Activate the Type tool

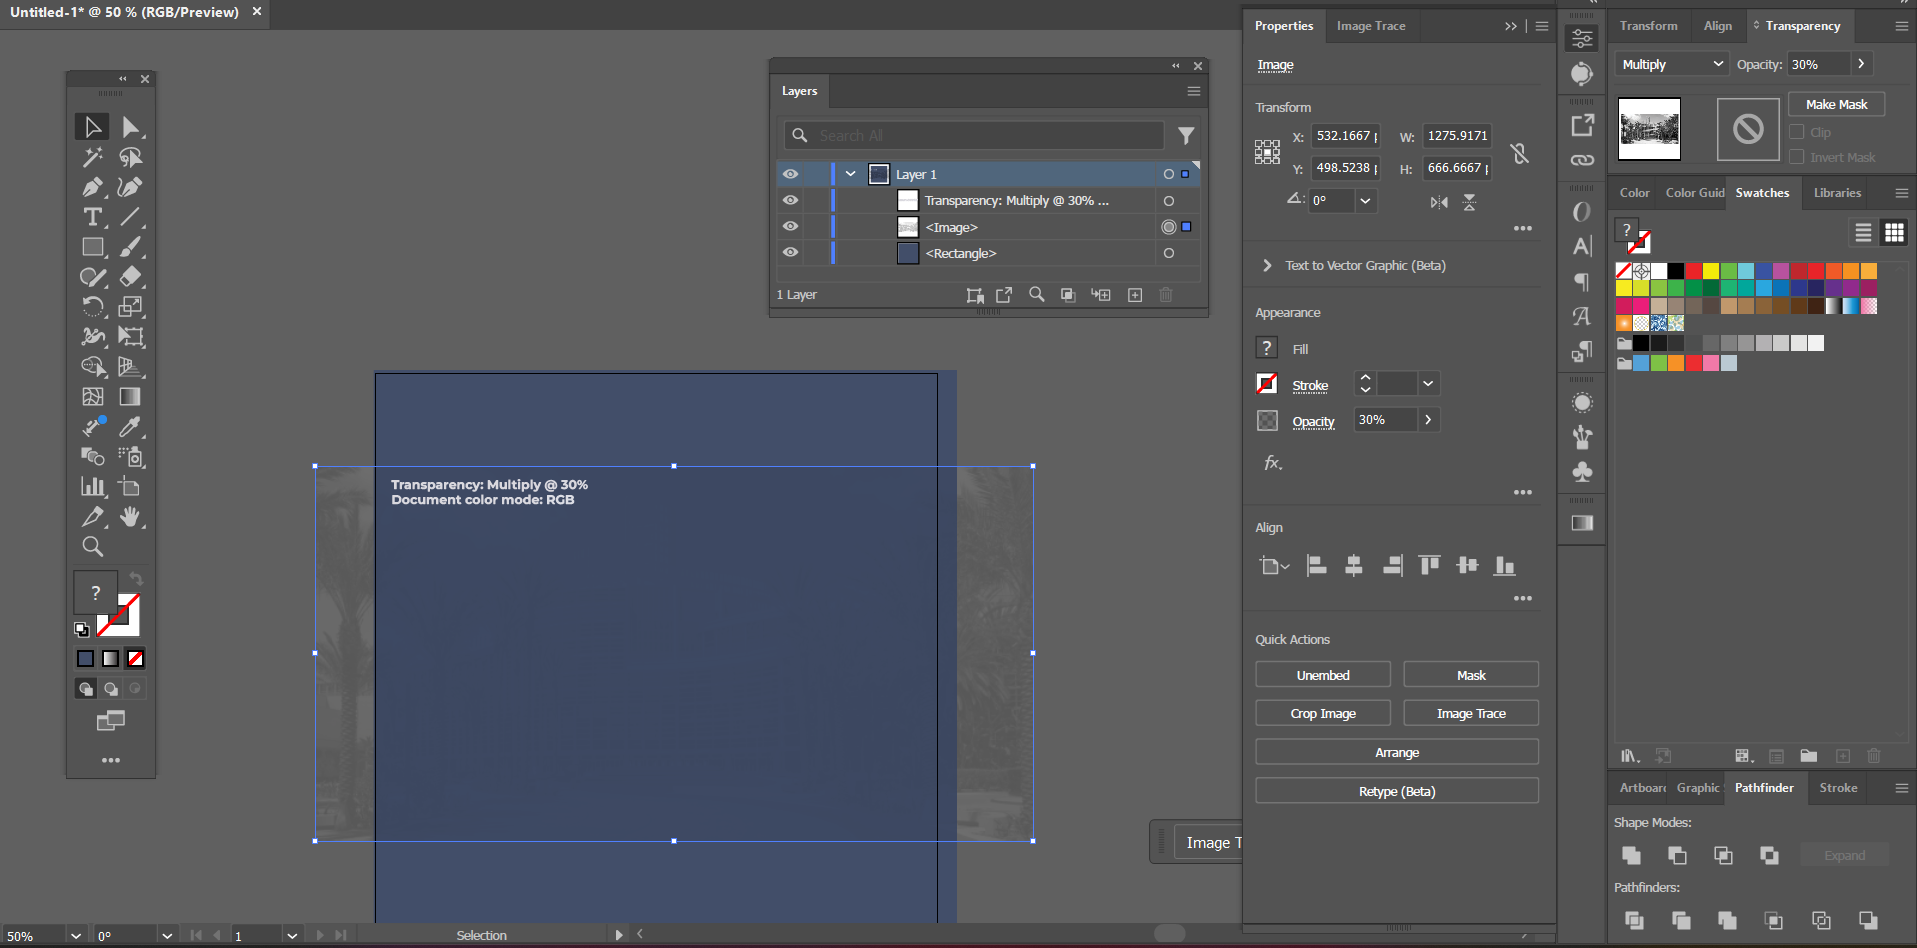(x=92, y=217)
